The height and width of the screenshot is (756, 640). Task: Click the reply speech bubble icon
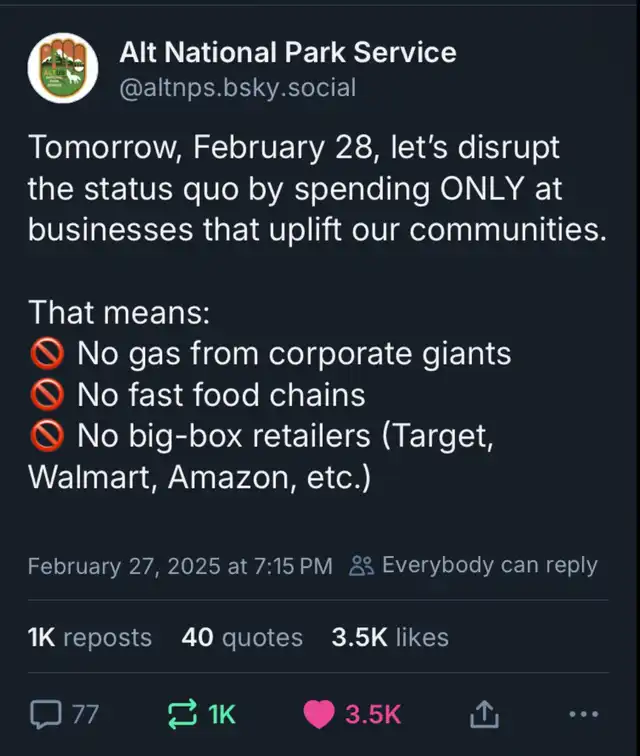(46, 714)
